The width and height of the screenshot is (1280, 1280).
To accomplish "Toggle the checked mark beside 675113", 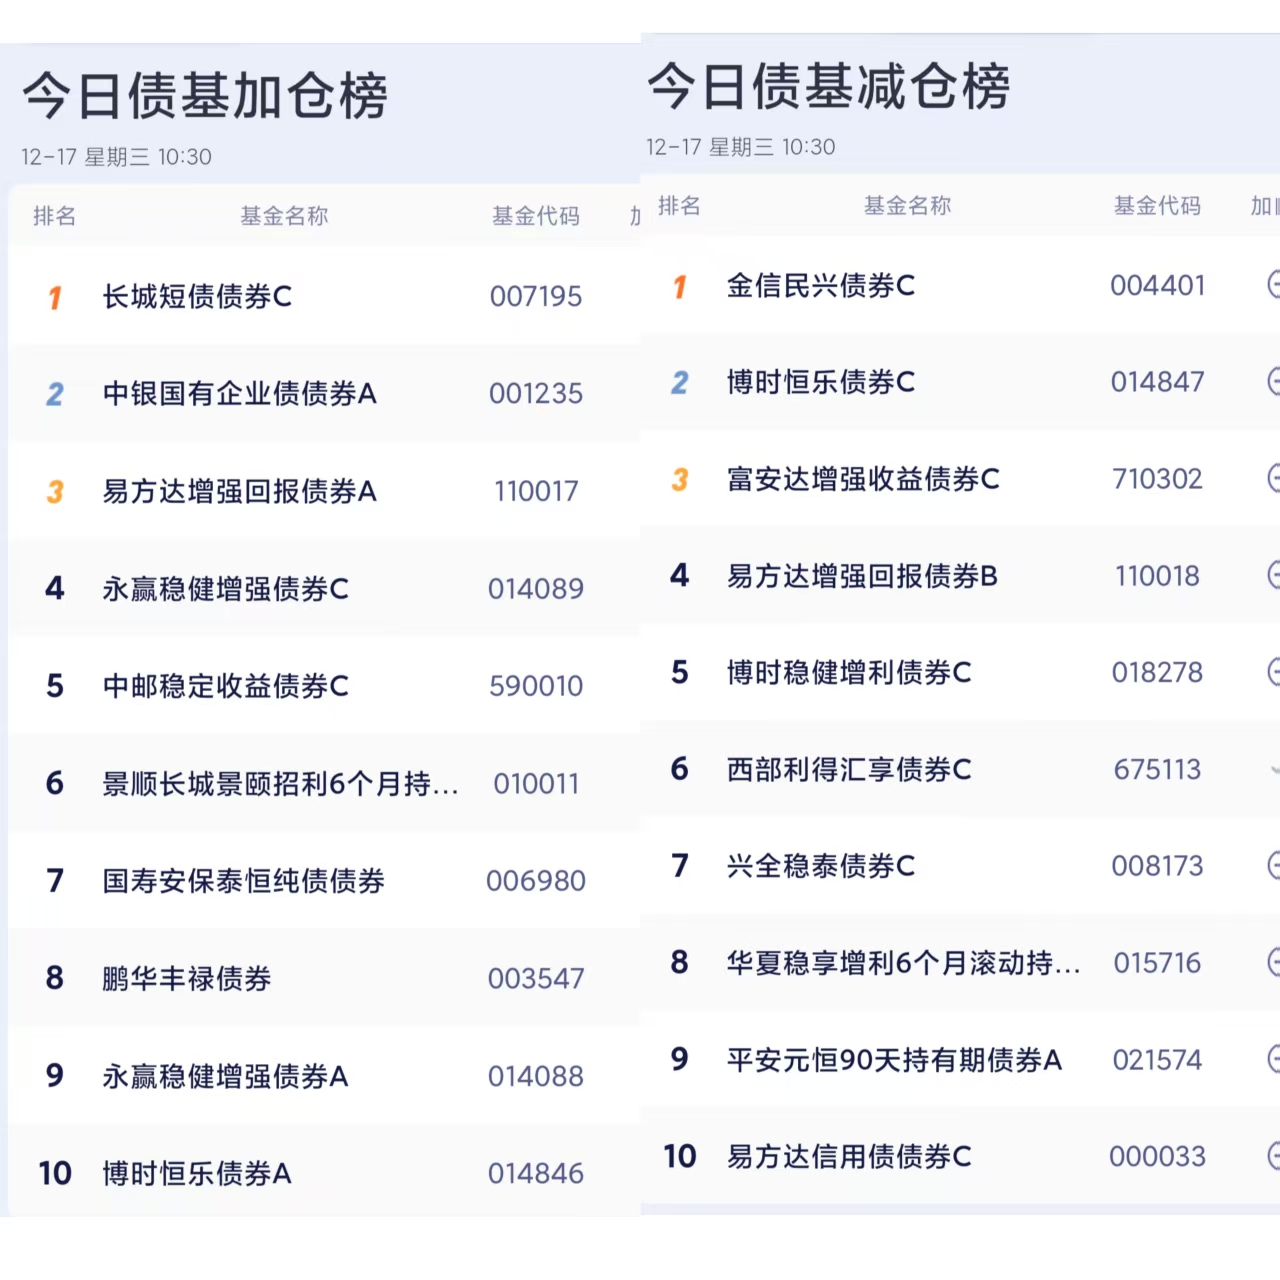I will click(x=1274, y=769).
